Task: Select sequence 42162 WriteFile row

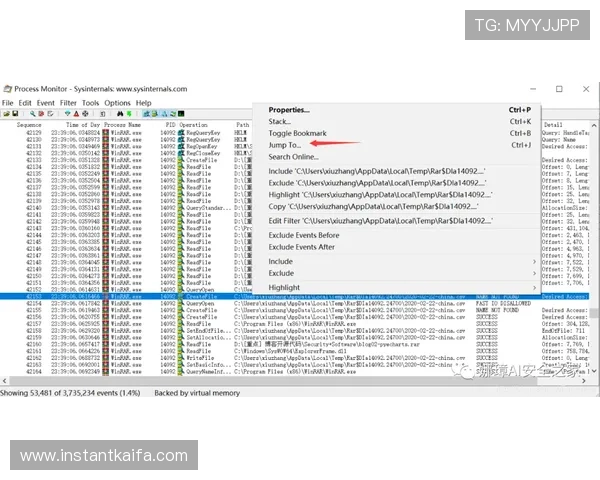Action: (x=294, y=358)
